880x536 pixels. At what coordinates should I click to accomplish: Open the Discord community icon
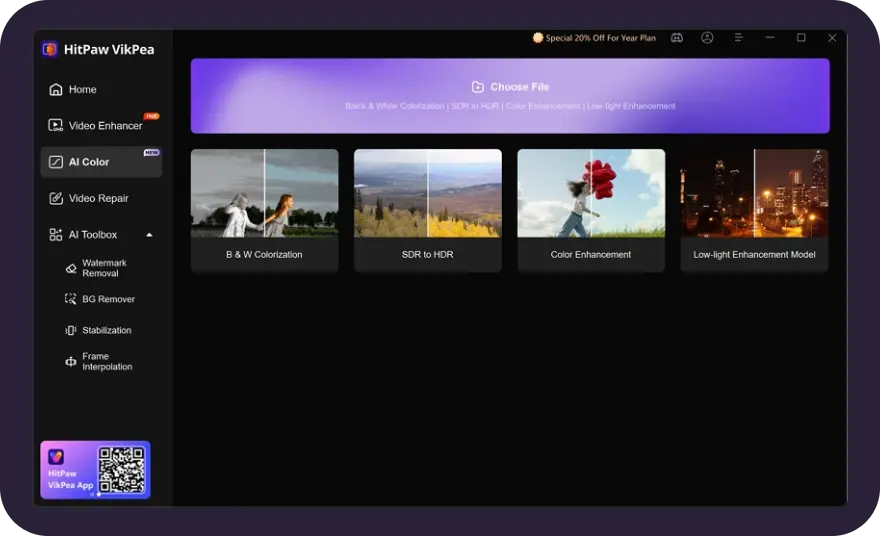677,38
